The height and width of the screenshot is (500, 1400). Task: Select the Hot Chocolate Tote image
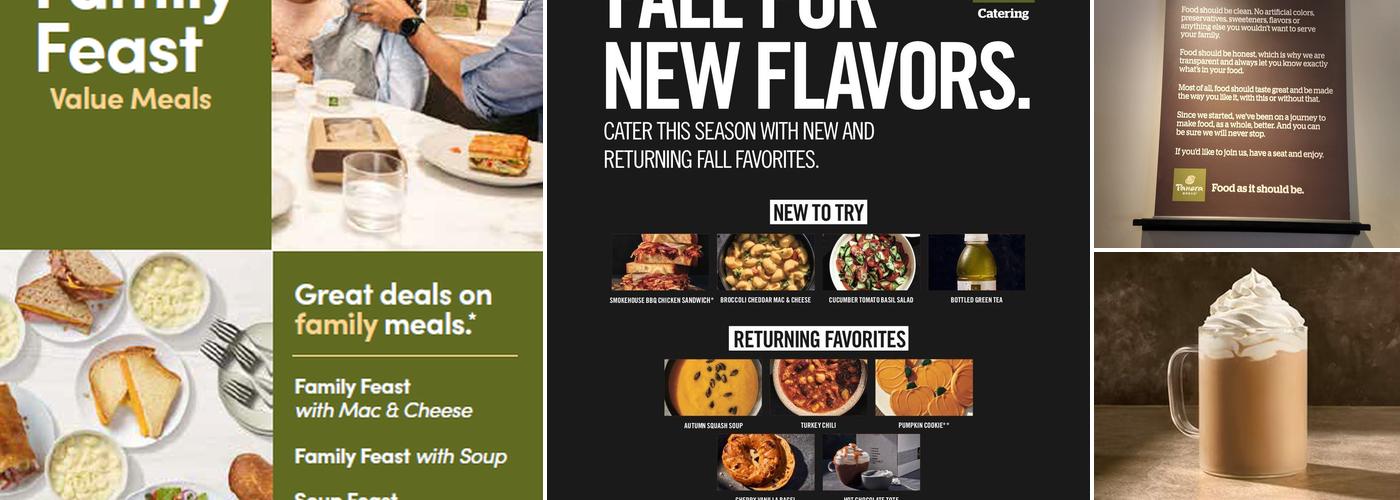pyautogui.click(x=871, y=462)
